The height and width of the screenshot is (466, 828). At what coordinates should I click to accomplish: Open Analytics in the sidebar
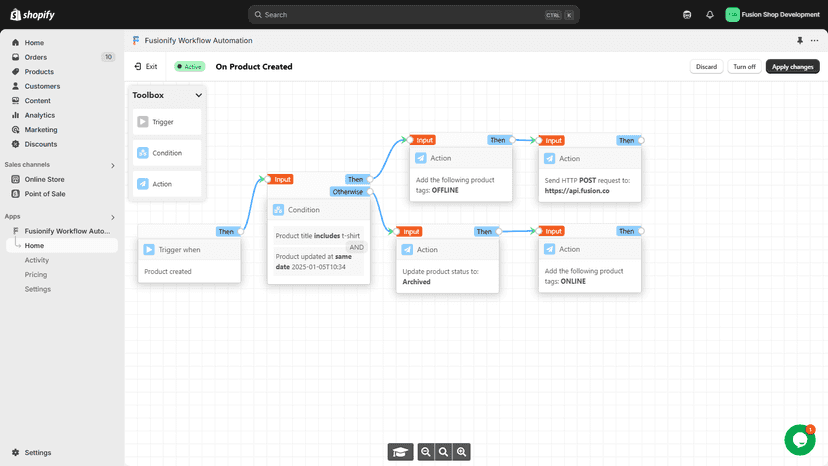click(39, 115)
